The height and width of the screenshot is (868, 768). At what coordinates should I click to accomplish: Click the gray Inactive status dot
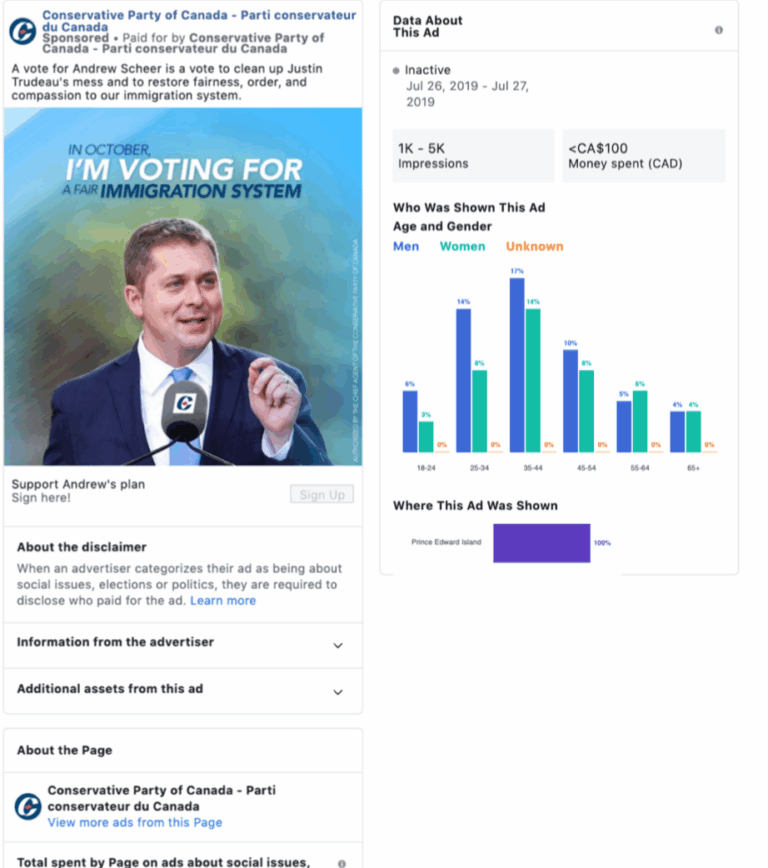coord(396,71)
